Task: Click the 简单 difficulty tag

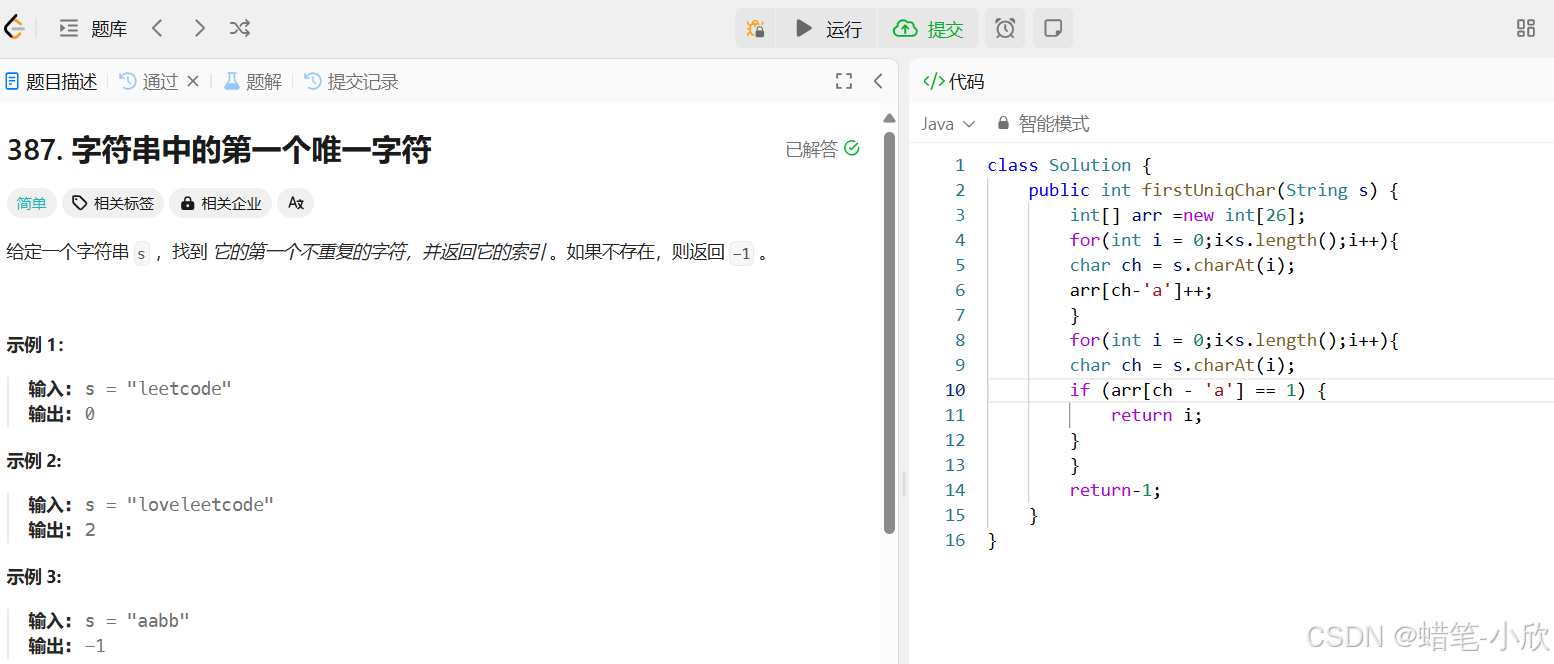Action: [32, 204]
